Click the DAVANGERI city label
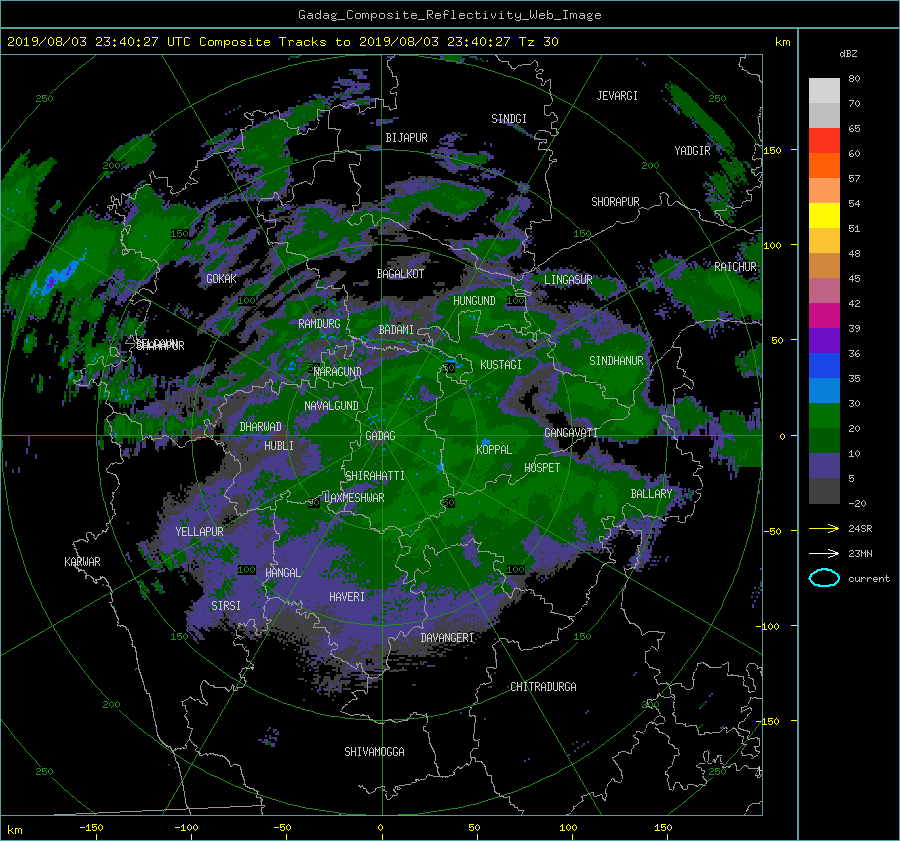Viewport: 900px width, 841px height. (x=447, y=638)
